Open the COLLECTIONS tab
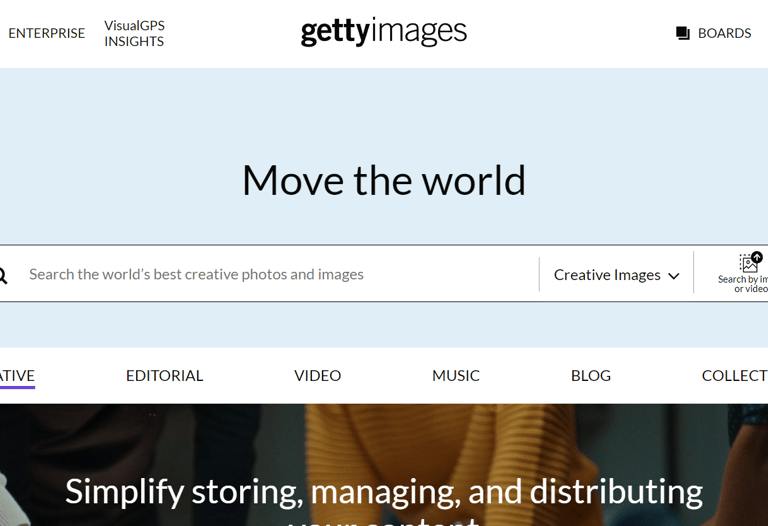This screenshot has height=526, width=768. (x=735, y=376)
